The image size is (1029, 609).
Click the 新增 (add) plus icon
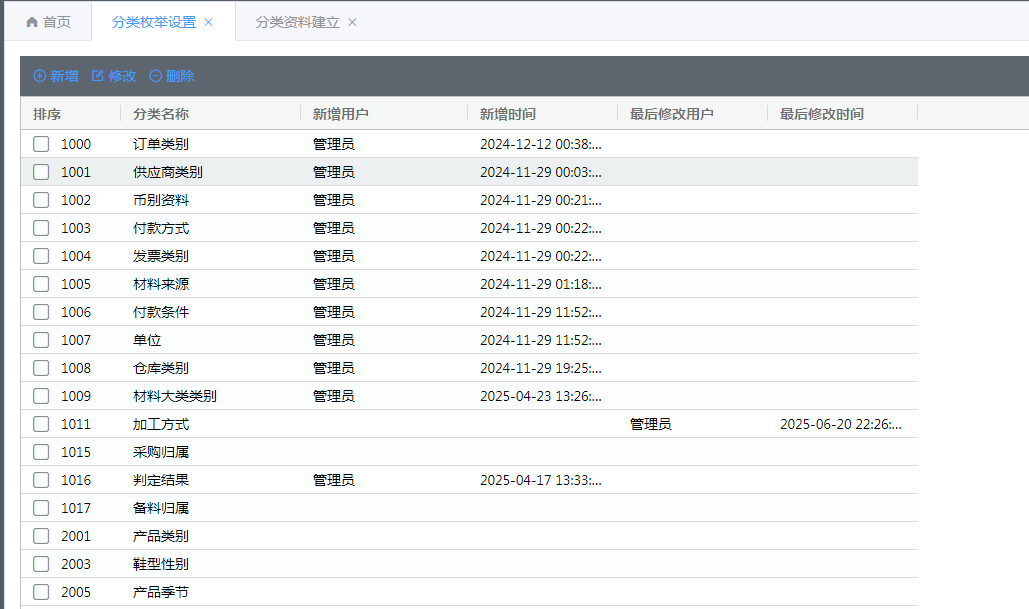(x=40, y=76)
